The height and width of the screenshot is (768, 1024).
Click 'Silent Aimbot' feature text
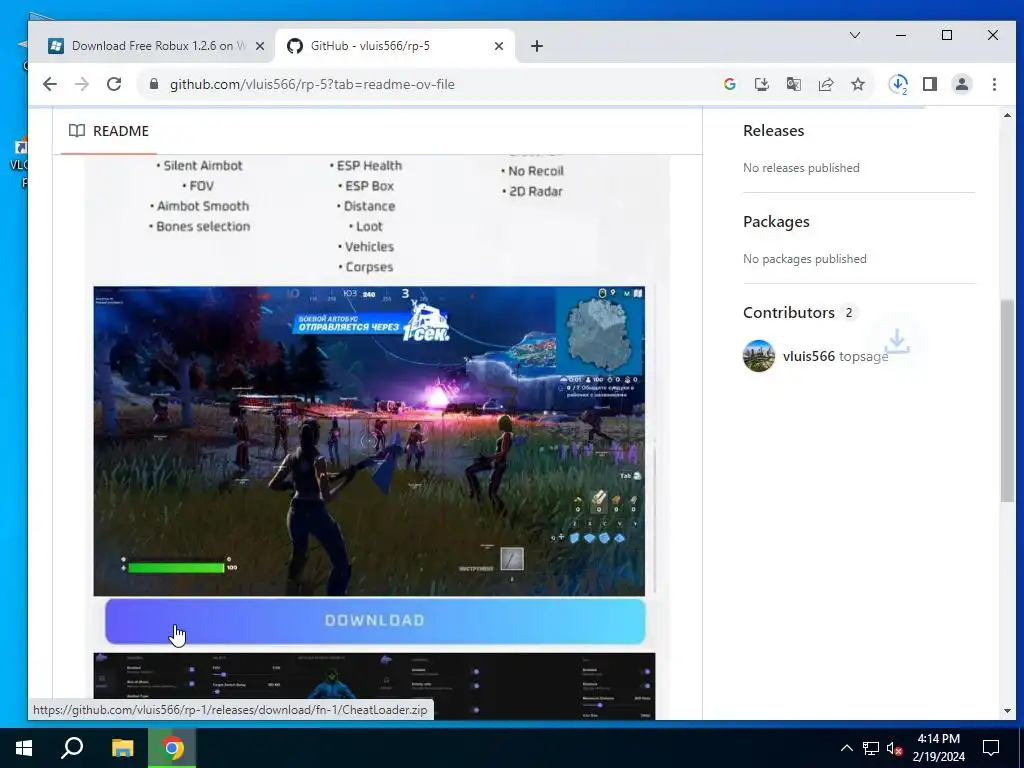202,165
